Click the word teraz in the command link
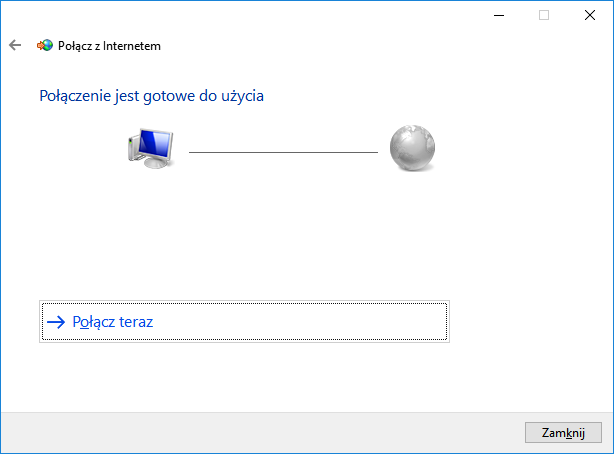This screenshot has width=614, height=454. 133,322
